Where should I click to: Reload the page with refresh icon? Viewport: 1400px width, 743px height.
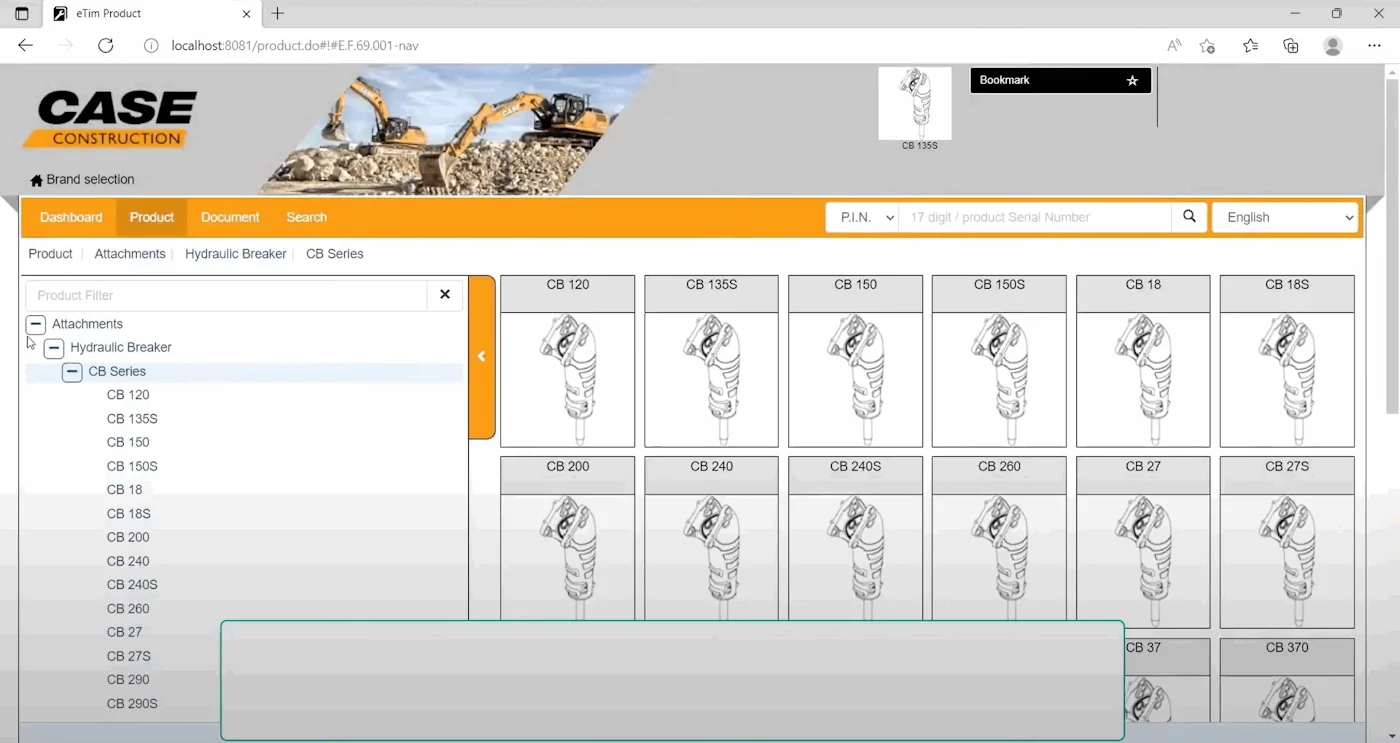click(106, 46)
